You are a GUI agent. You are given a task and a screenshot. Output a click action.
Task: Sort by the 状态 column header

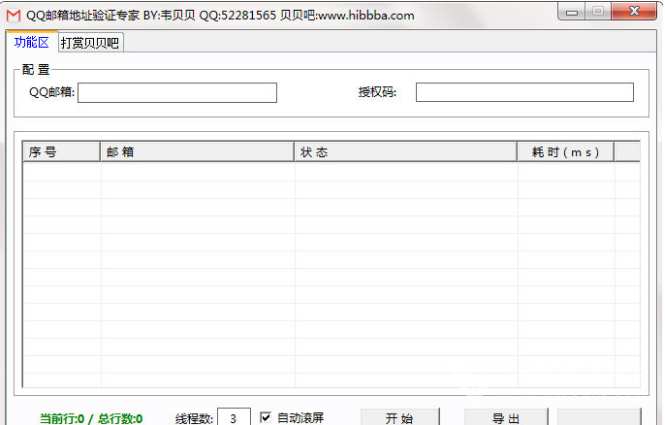coord(405,152)
